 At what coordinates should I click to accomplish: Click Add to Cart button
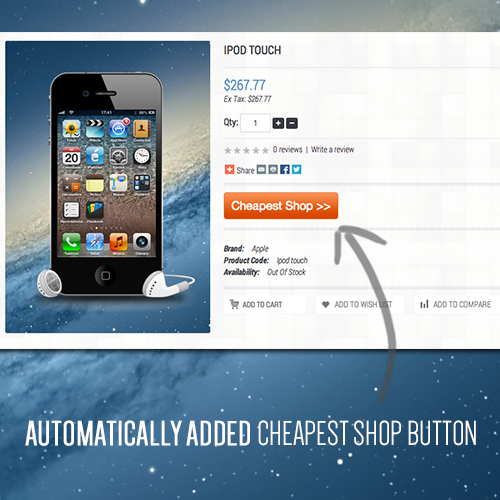(x=264, y=304)
